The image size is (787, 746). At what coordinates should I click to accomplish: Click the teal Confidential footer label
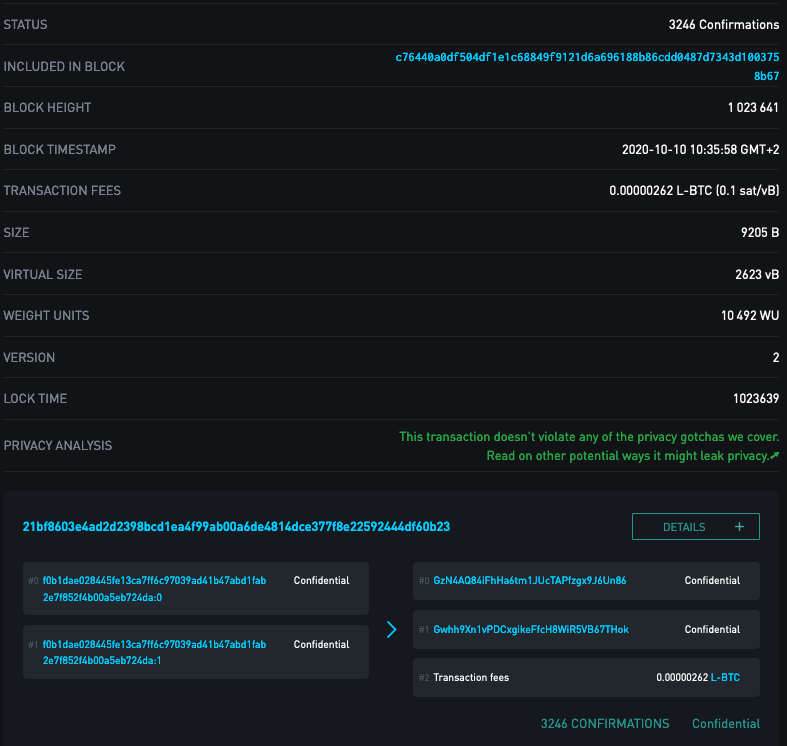coord(726,723)
